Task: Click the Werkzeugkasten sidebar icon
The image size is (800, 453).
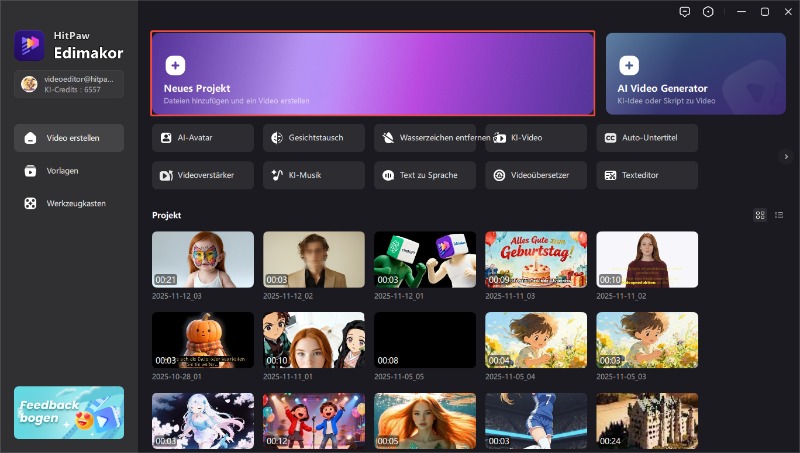Action: 31,204
